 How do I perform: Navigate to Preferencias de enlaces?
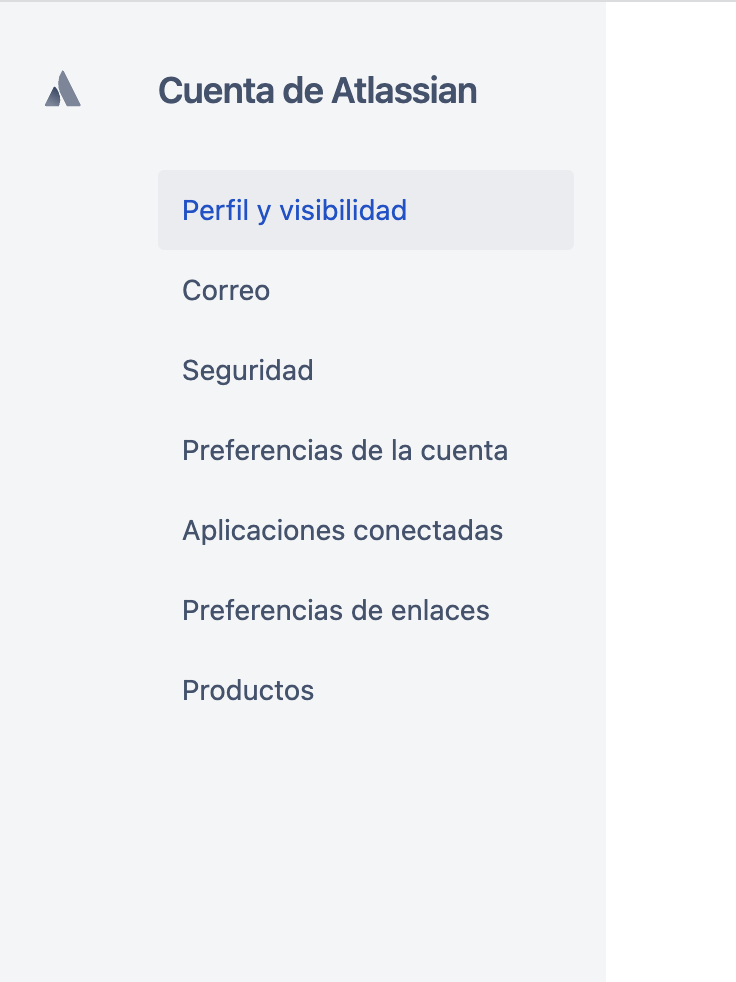[x=336, y=611]
